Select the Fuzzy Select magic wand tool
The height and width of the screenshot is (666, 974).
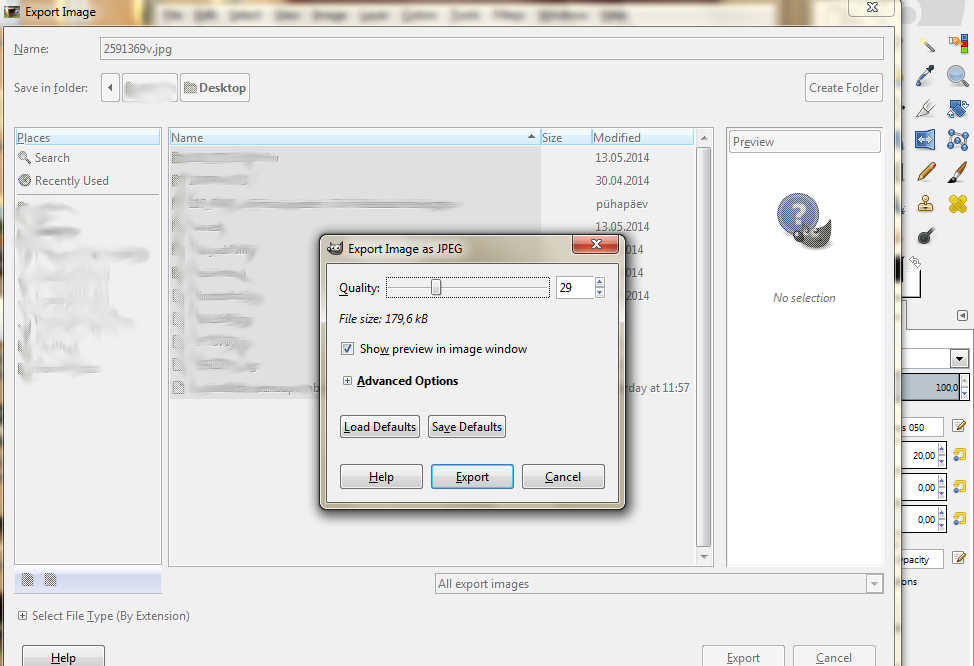pyautogui.click(x=926, y=44)
